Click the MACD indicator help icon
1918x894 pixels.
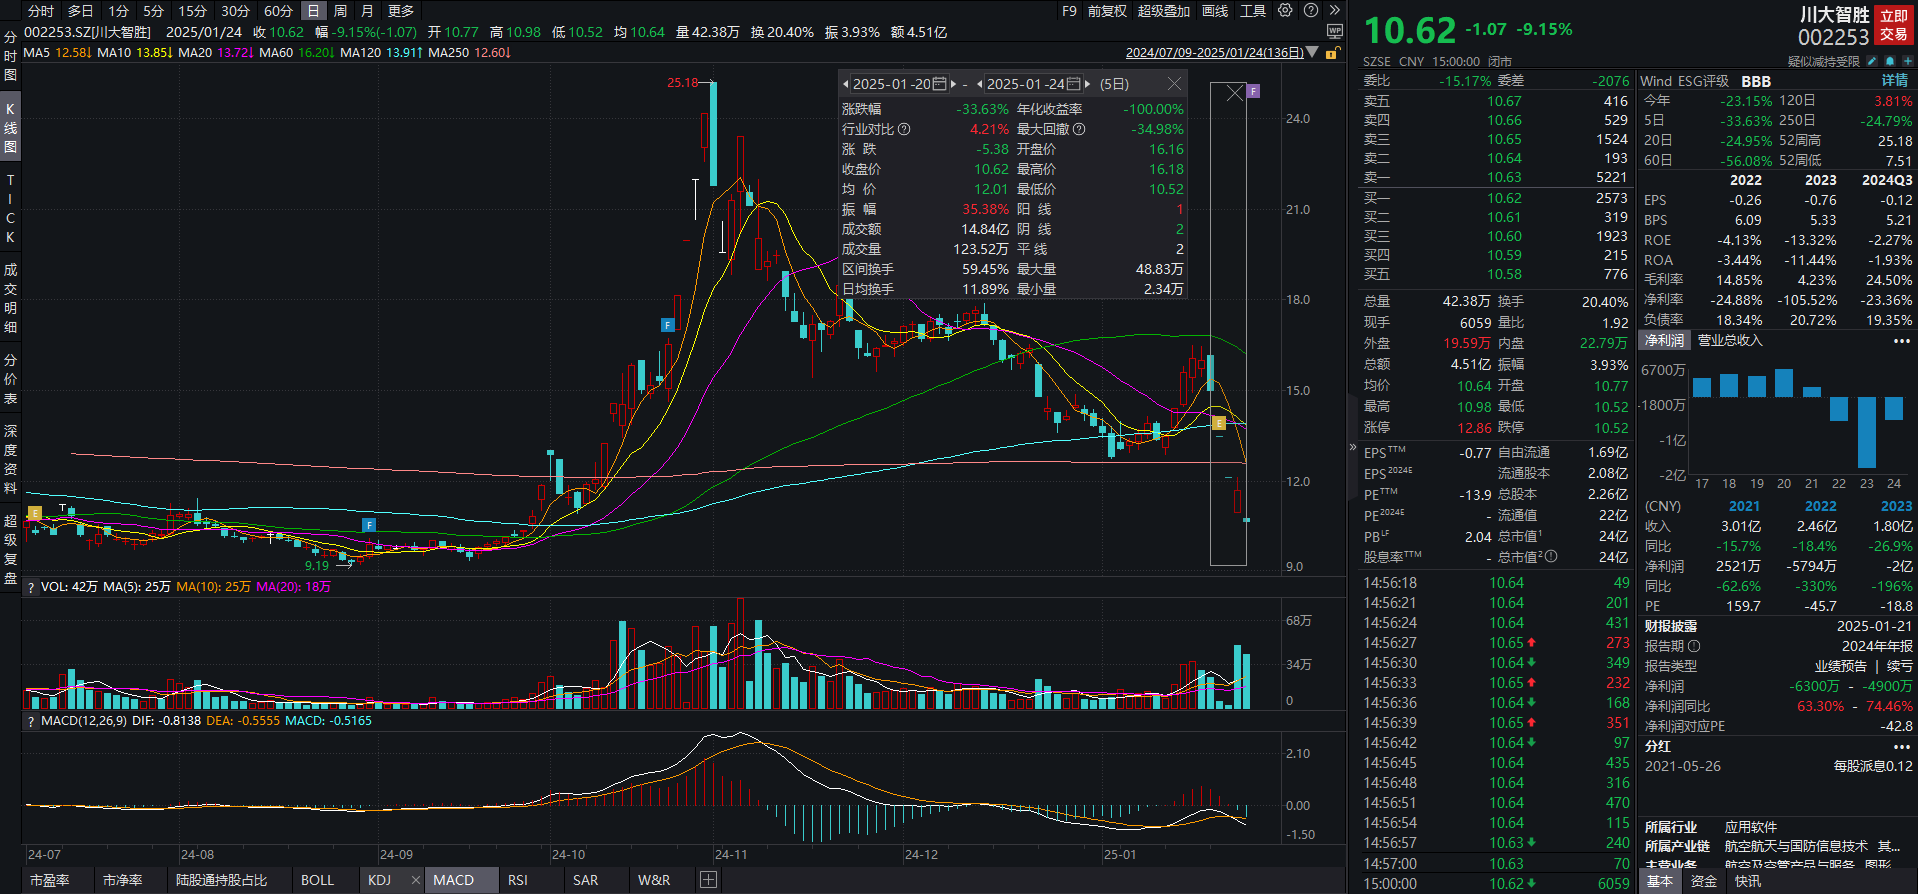pyautogui.click(x=31, y=721)
